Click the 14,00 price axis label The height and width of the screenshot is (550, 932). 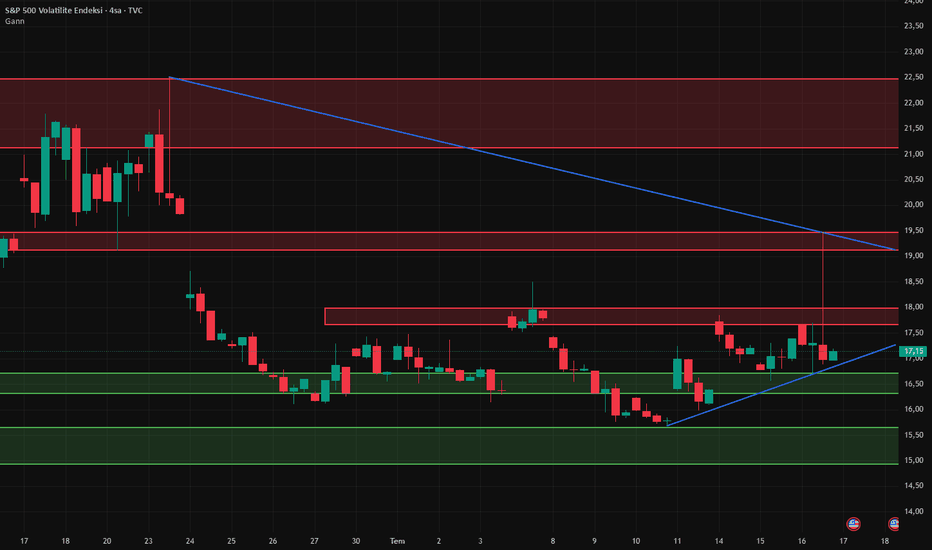tap(914, 511)
